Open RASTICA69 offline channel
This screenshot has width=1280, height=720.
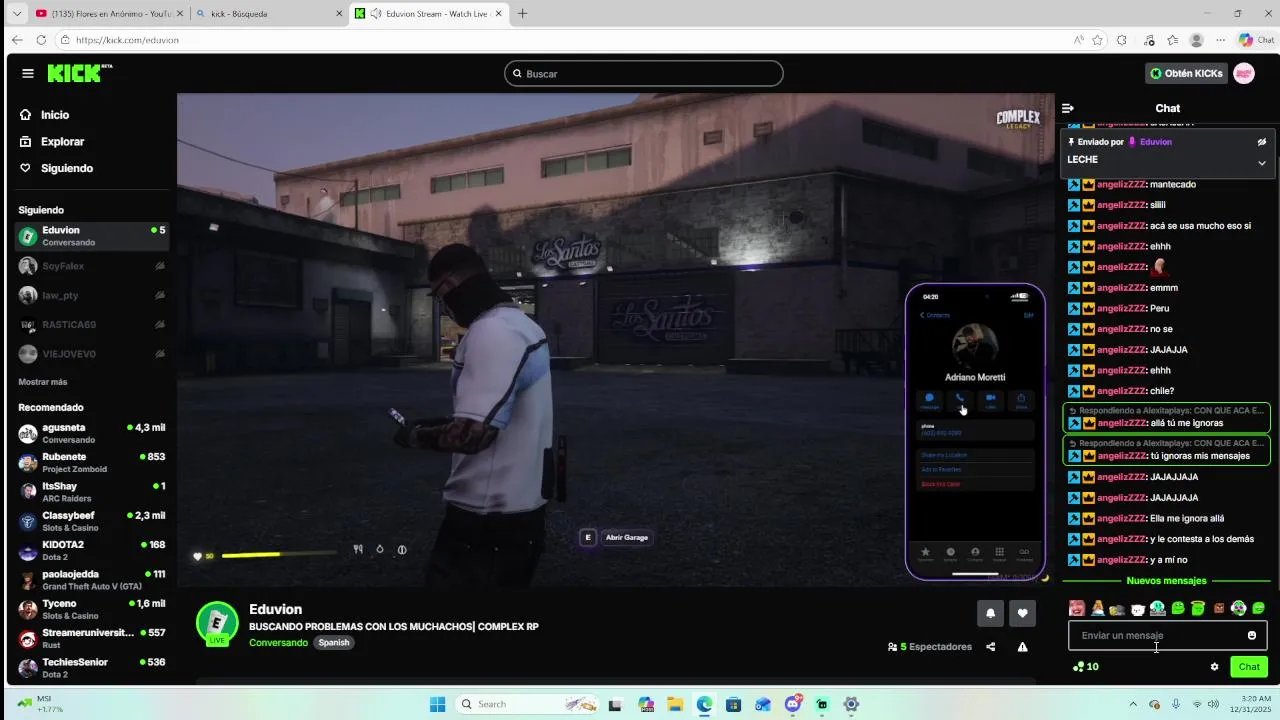92,324
